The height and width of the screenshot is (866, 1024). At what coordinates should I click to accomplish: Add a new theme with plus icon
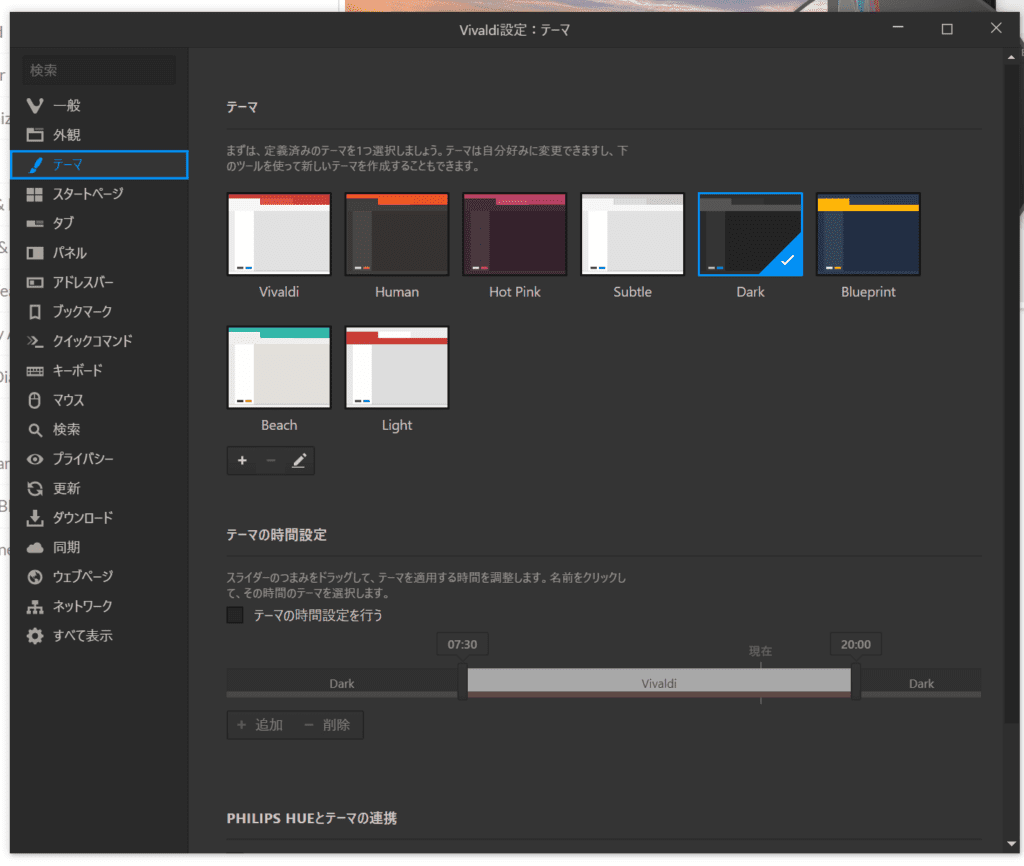(242, 460)
